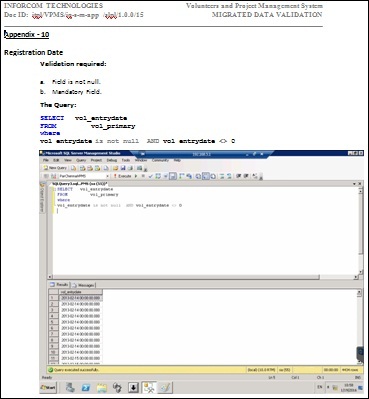Click the Start button on taskbar
Viewport: 369px width, 399px height.
[48, 387]
